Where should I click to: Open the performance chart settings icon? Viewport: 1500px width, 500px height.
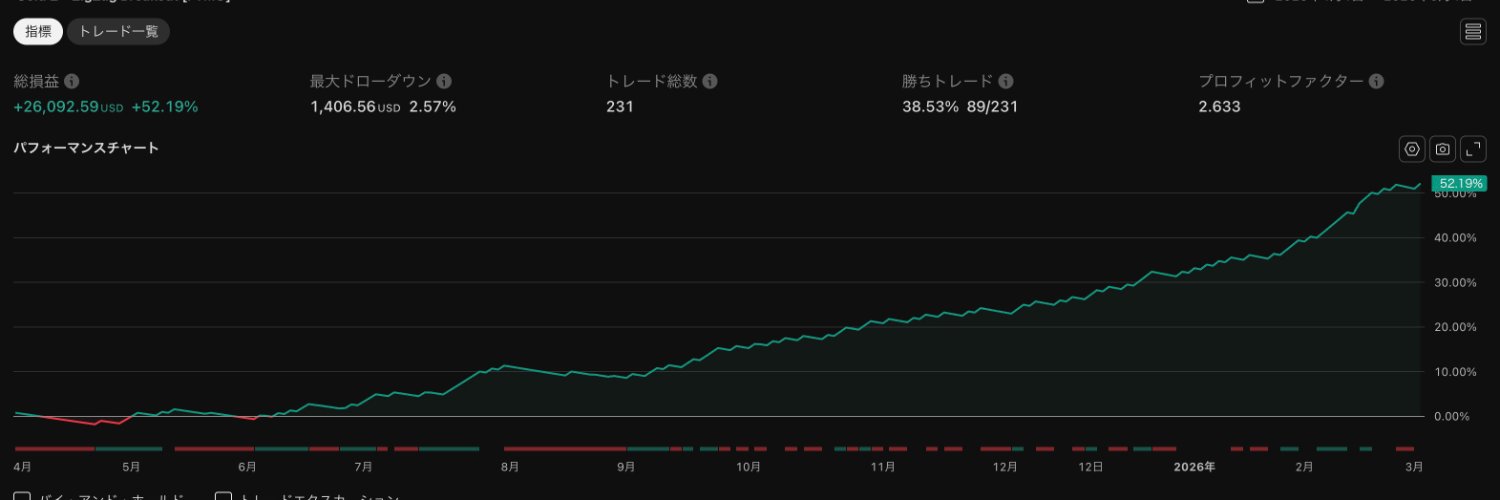[x=1412, y=149]
